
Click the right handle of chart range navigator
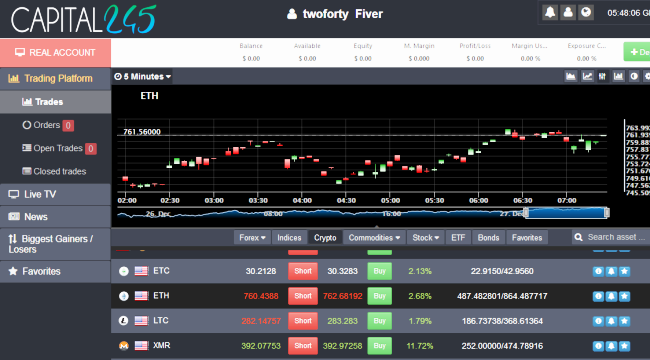coord(607,213)
